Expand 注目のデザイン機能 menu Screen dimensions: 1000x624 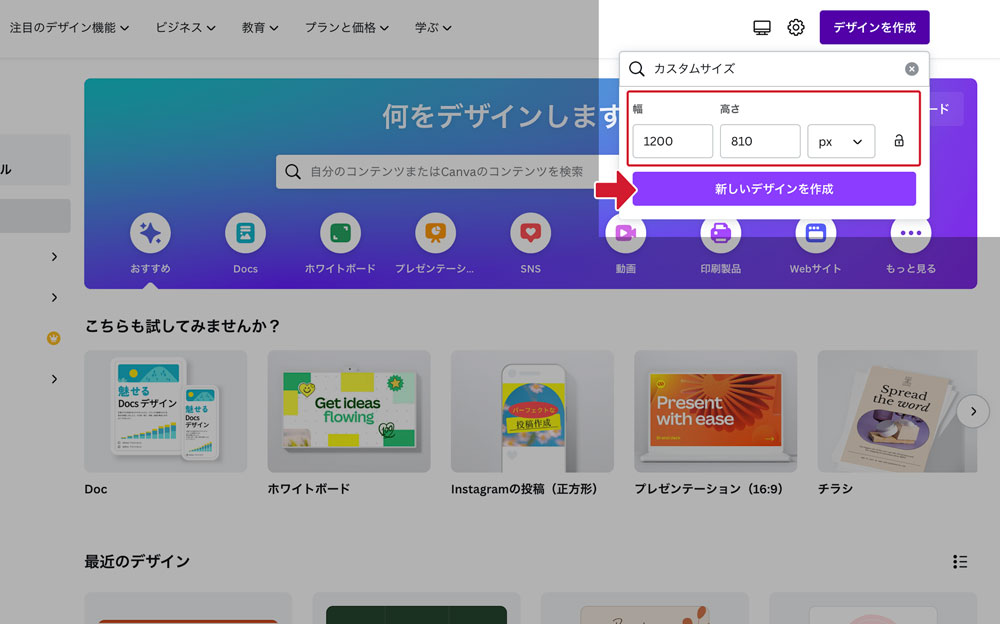[69, 27]
